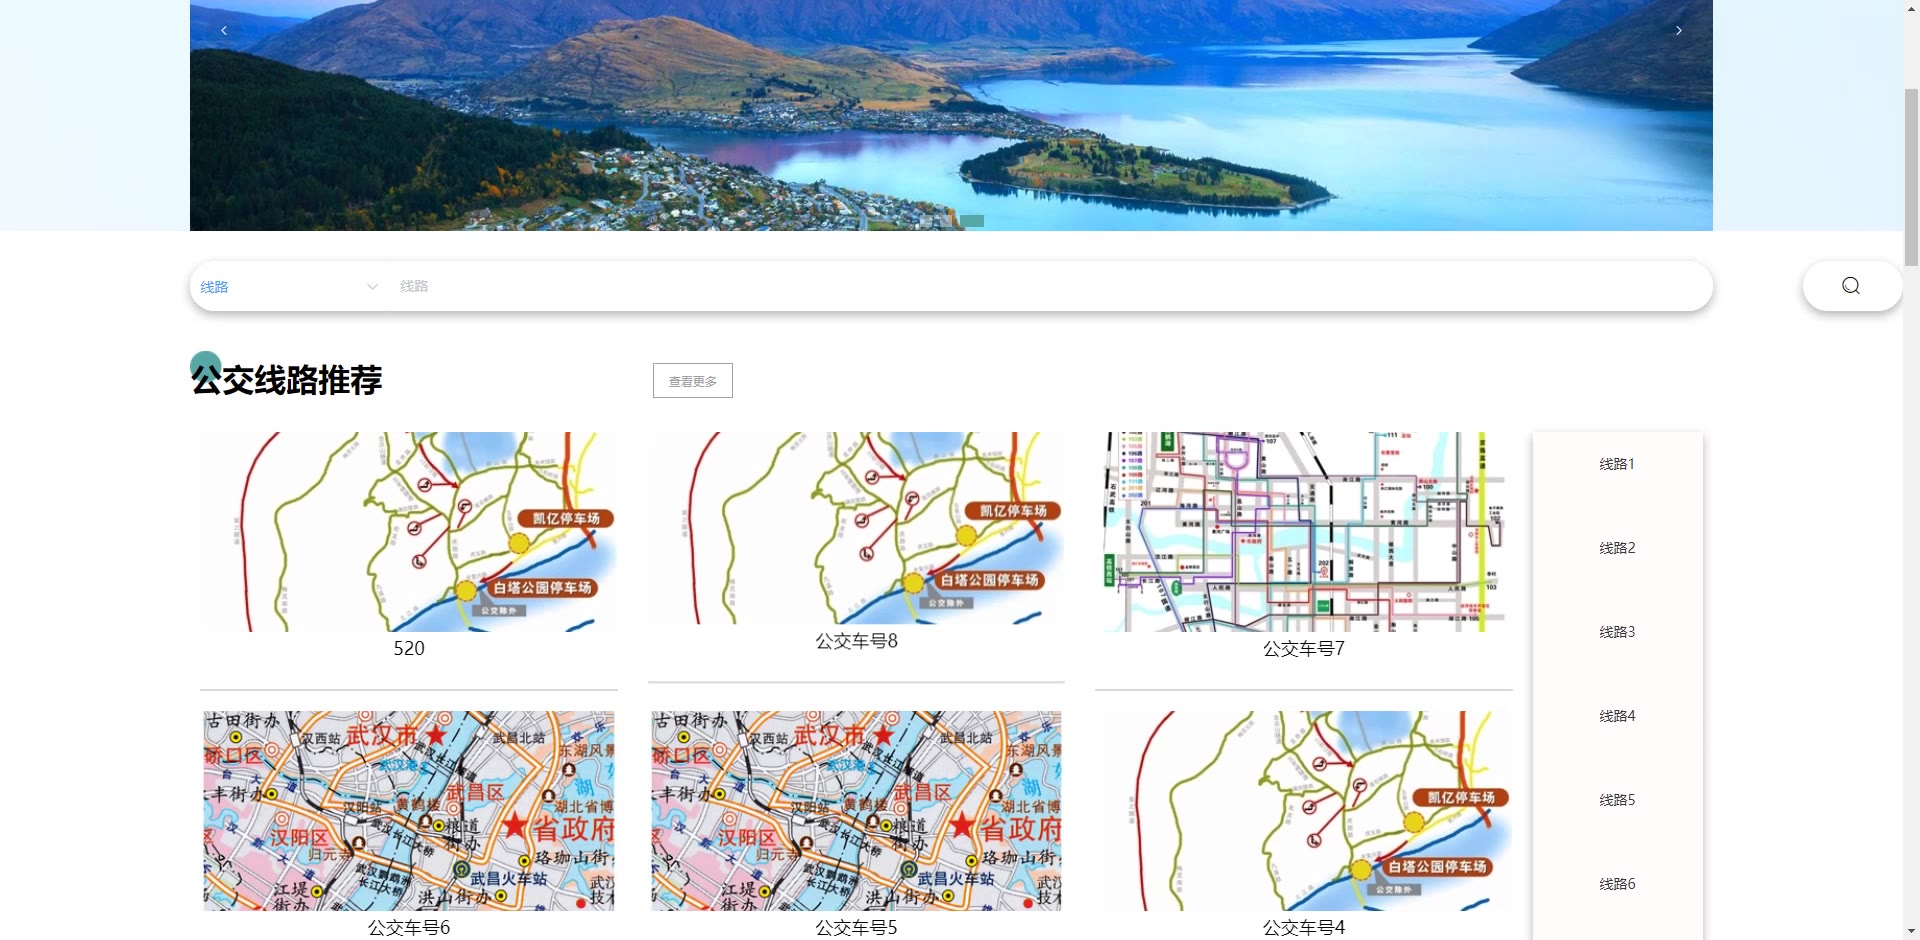Screen dimensions: 1920x940
Task: Click the 公交线路推荐 section heading
Action: click(x=287, y=380)
